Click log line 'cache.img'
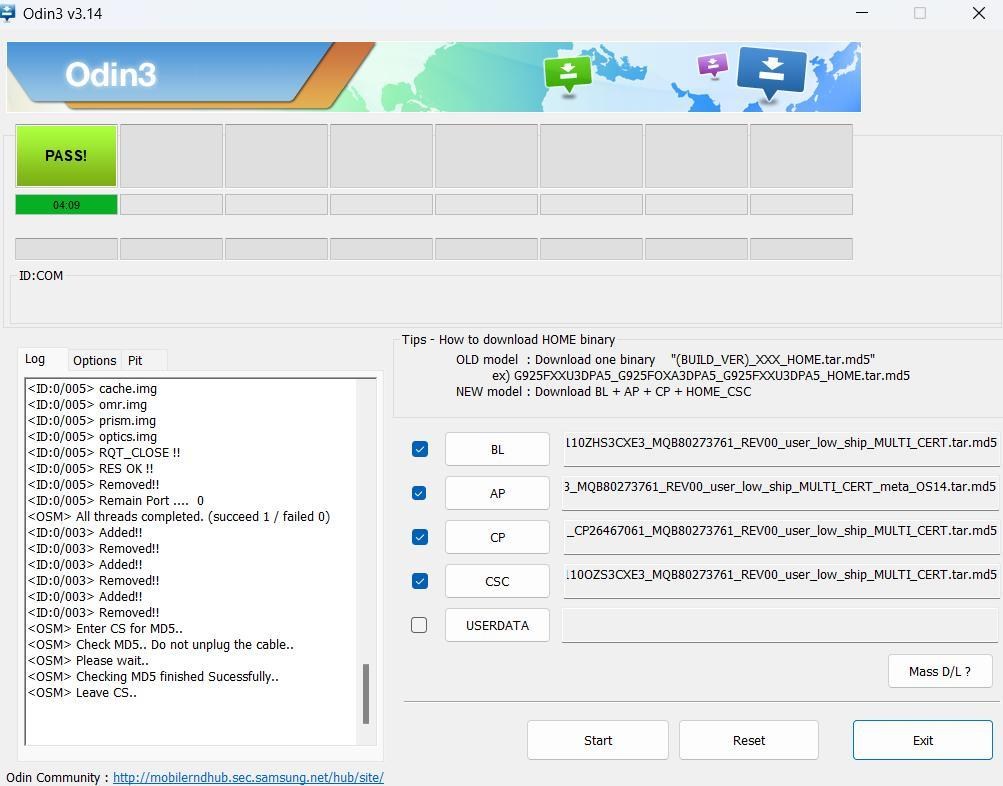The height and width of the screenshot is (786, 1003). [92, 389]
